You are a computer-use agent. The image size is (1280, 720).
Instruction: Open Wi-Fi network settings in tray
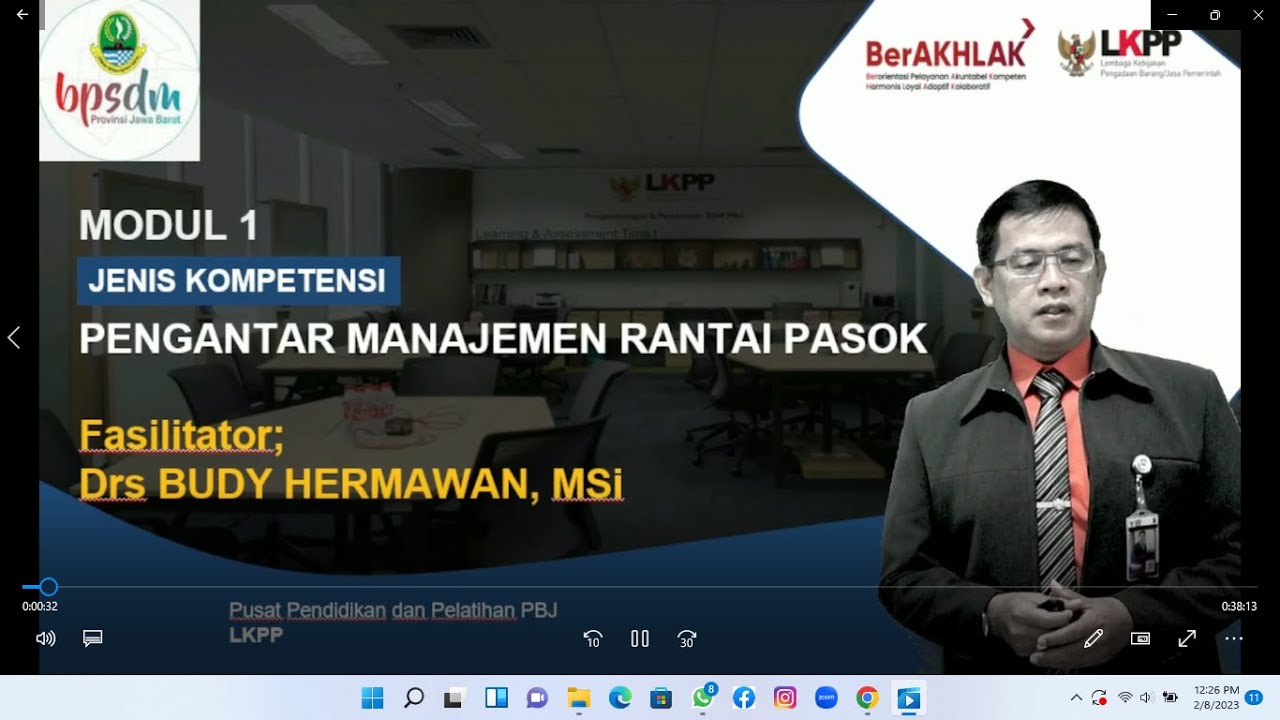pos(1125,698)
